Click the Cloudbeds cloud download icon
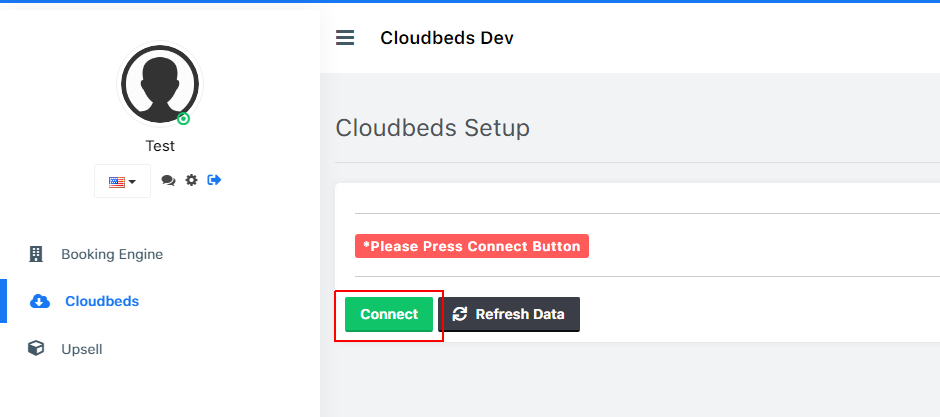This screenshot has width=940, height=417. pos(40,301)
